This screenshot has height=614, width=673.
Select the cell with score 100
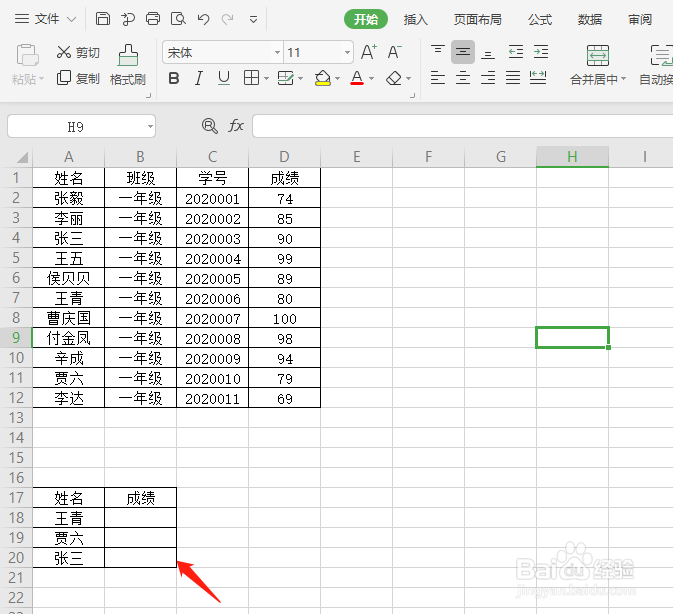[285, 318]
